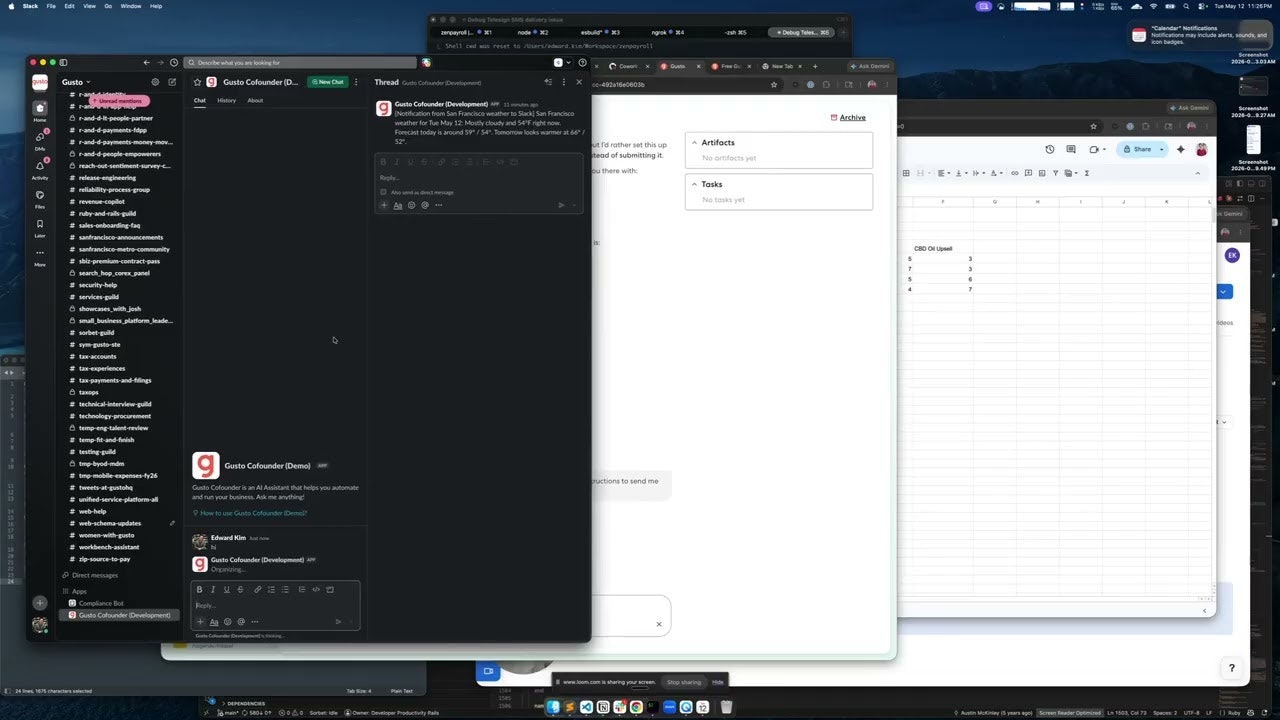Compose a new message in Slack

click(x=172, y=82)
